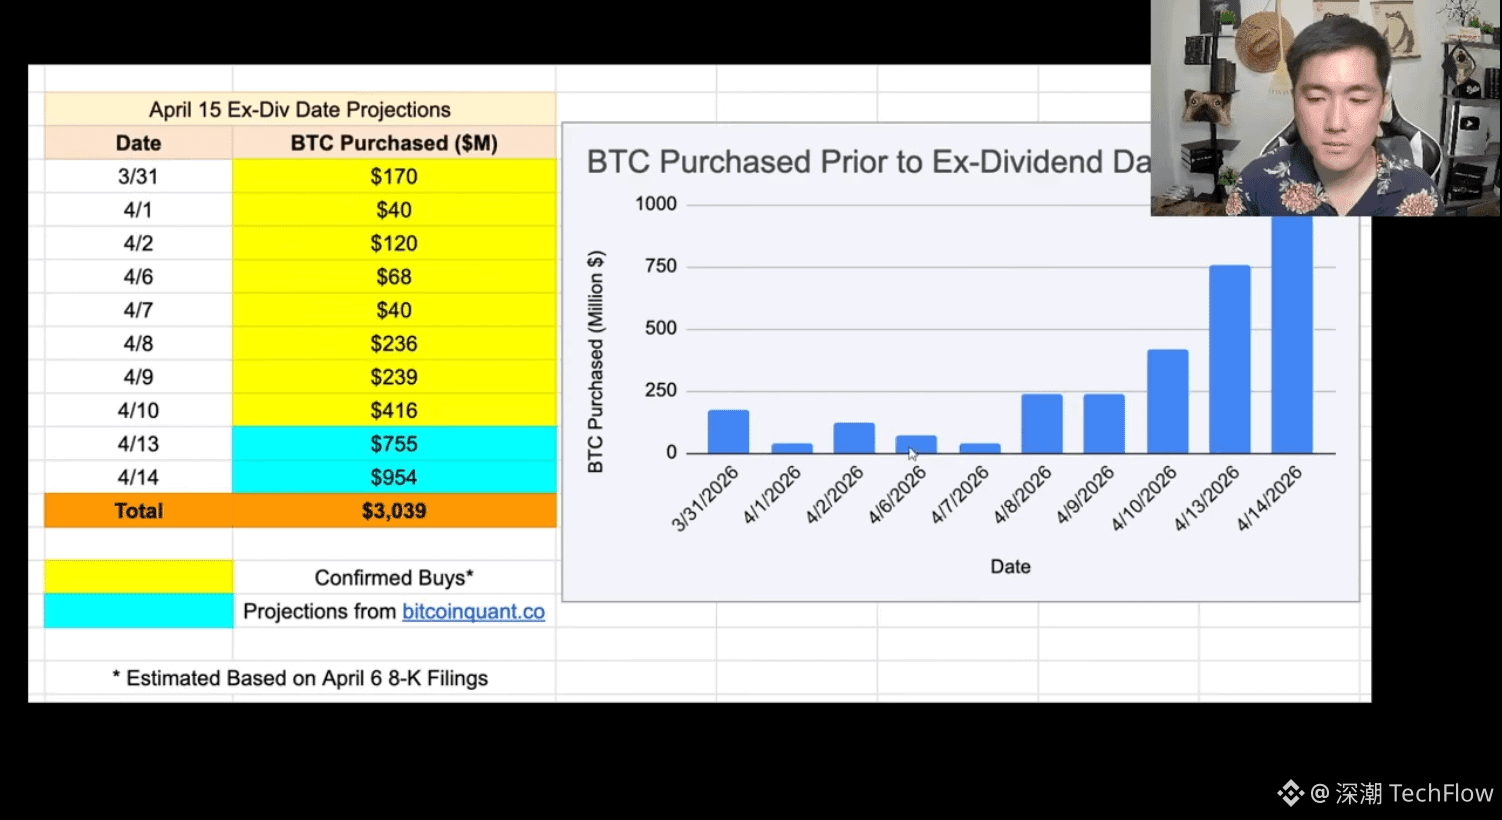Click the Estimated Based on 8-K Filings footnote

coord(300,678)
